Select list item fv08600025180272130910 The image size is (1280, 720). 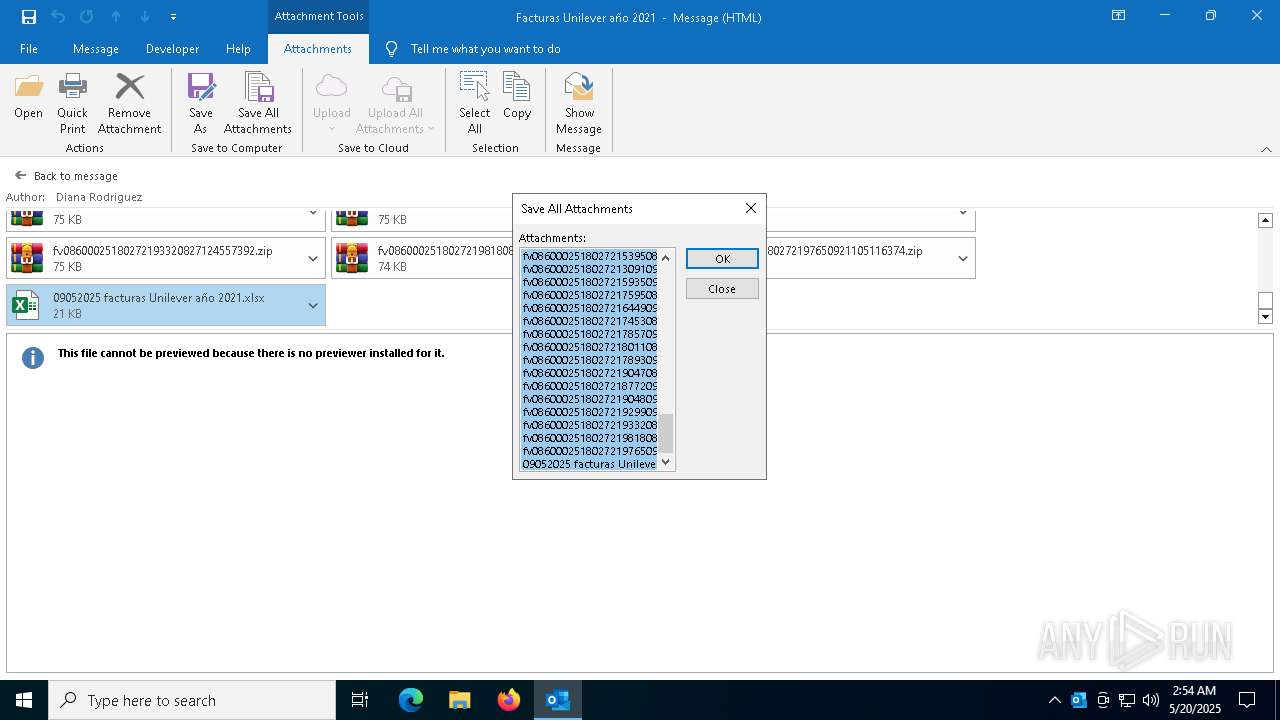click(590, 269)
